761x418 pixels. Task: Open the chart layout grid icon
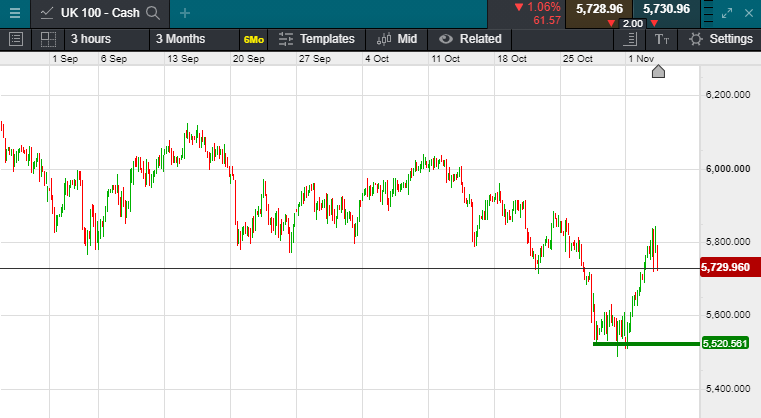(x=47, y=39)
